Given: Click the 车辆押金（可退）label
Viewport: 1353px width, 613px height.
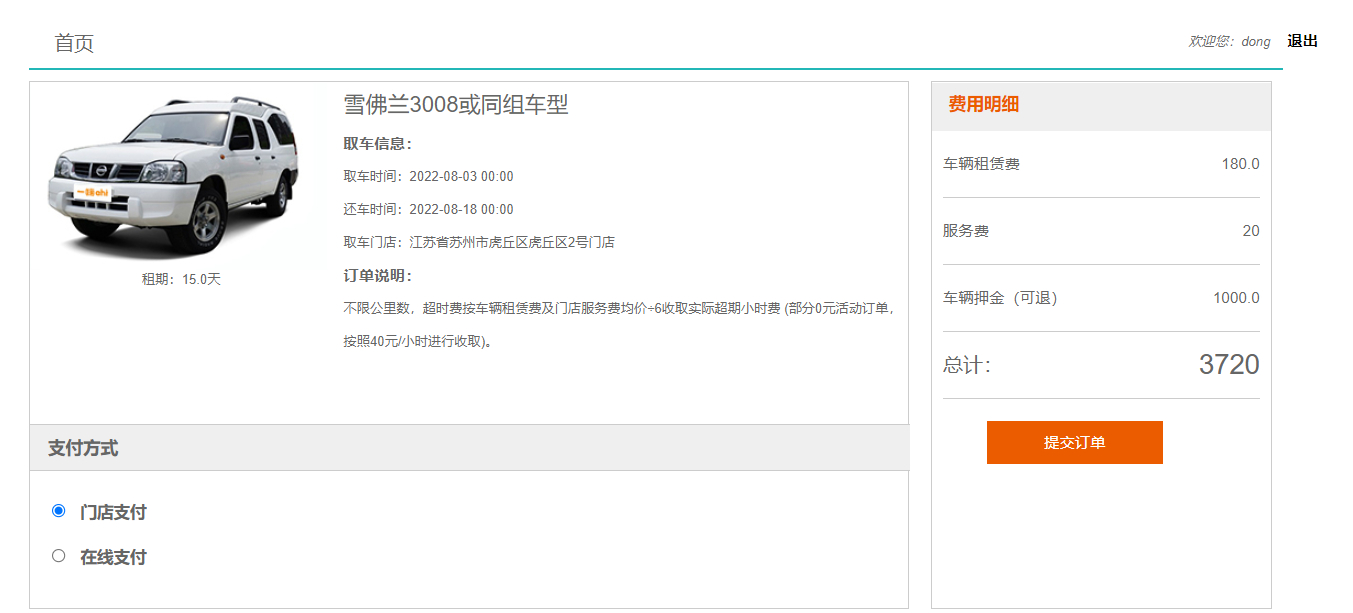Looking at the screenshot, I should point(1001,298).
